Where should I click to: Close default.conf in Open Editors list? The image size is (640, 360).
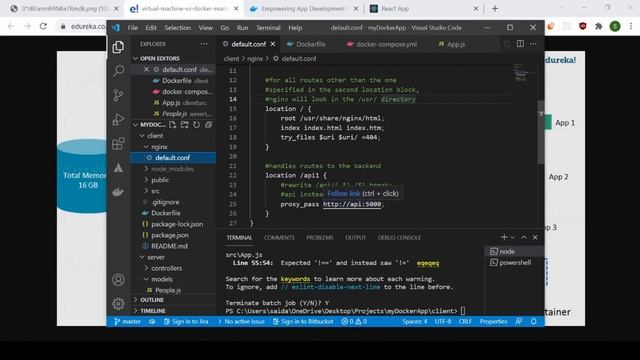[146, 69]
